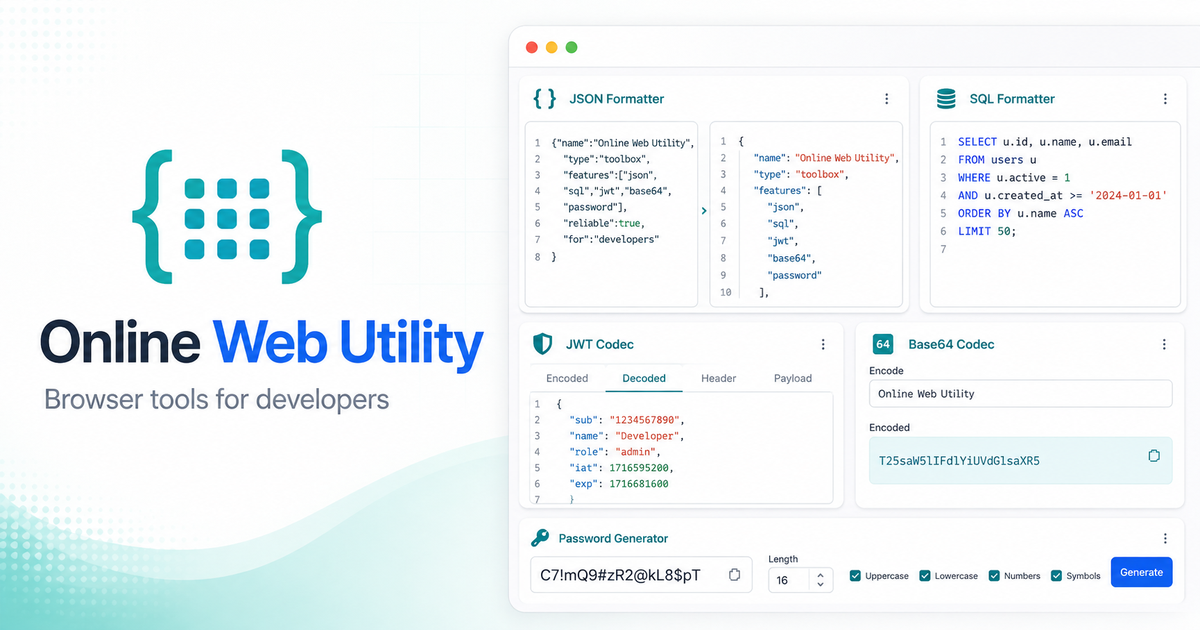The image size is (1200, 630).
Task: Increase password length with up arrow
Action: (820, 575)
